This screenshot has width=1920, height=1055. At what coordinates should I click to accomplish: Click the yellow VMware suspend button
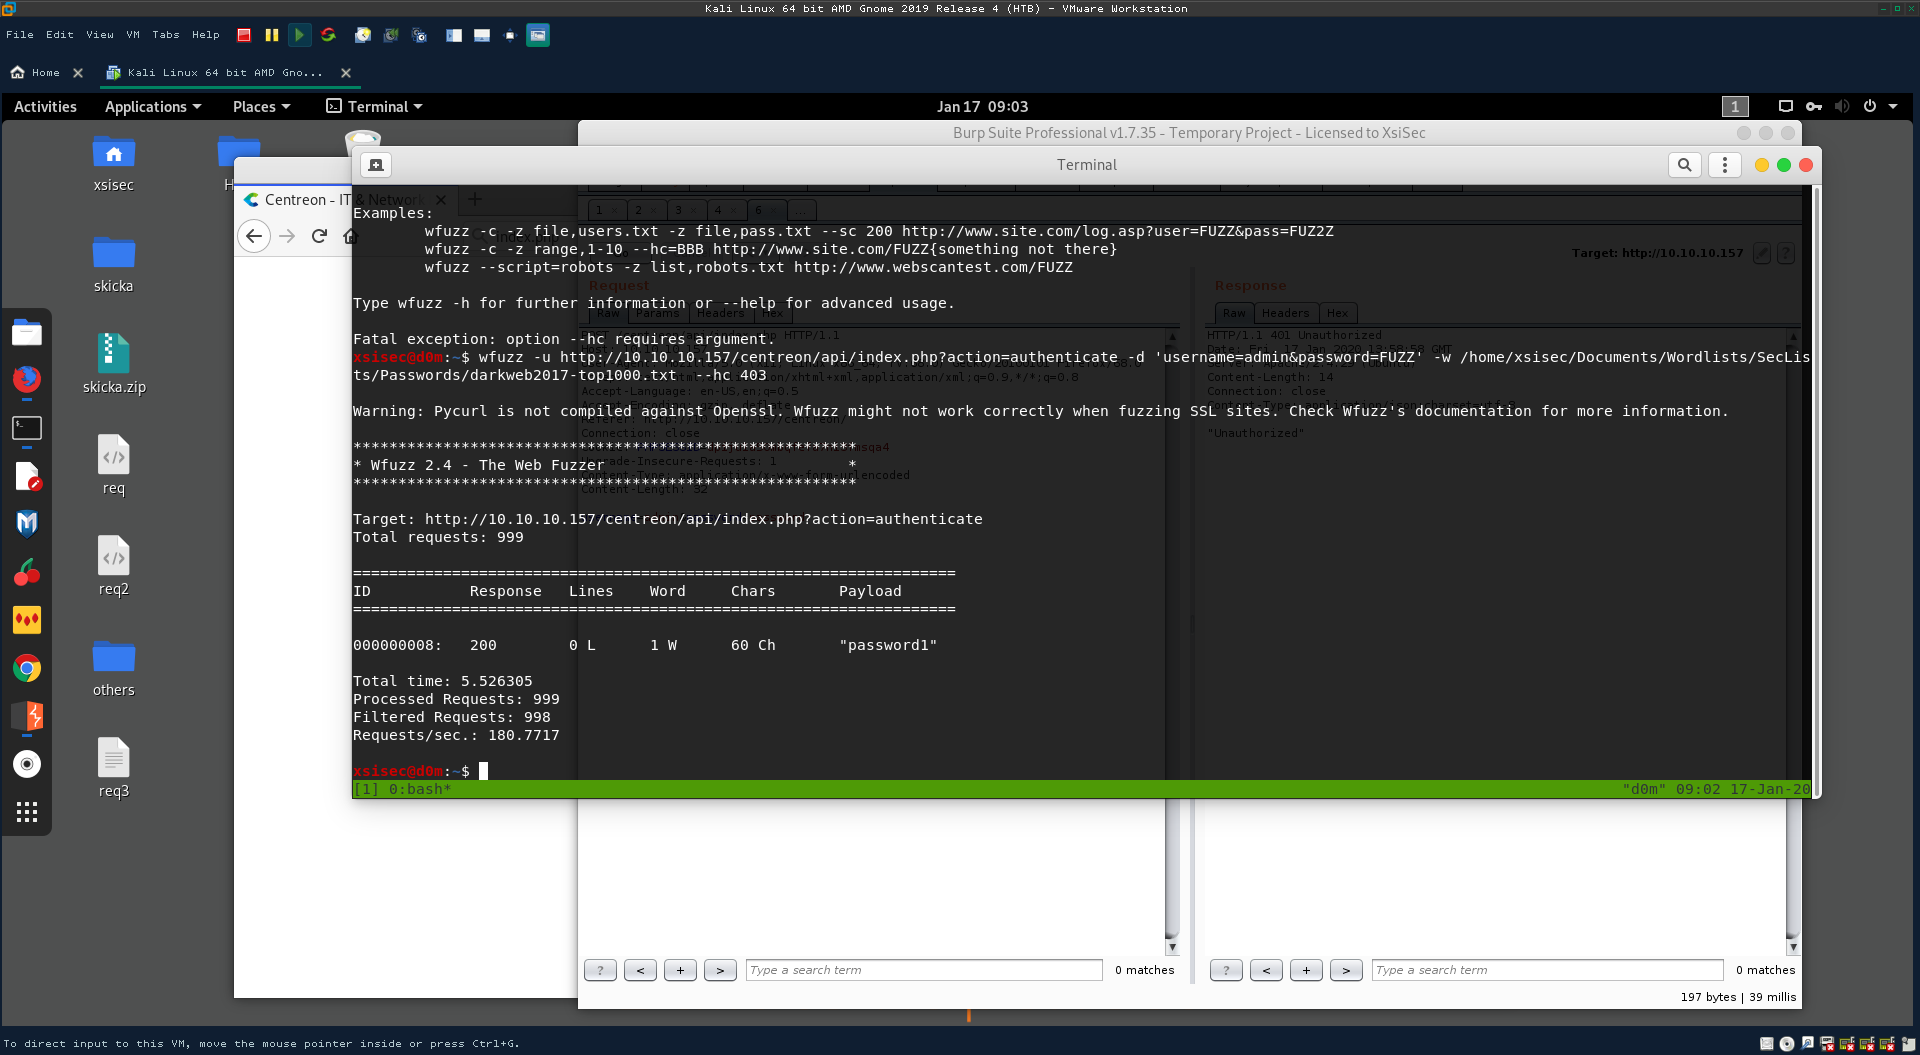coord(272,35)
